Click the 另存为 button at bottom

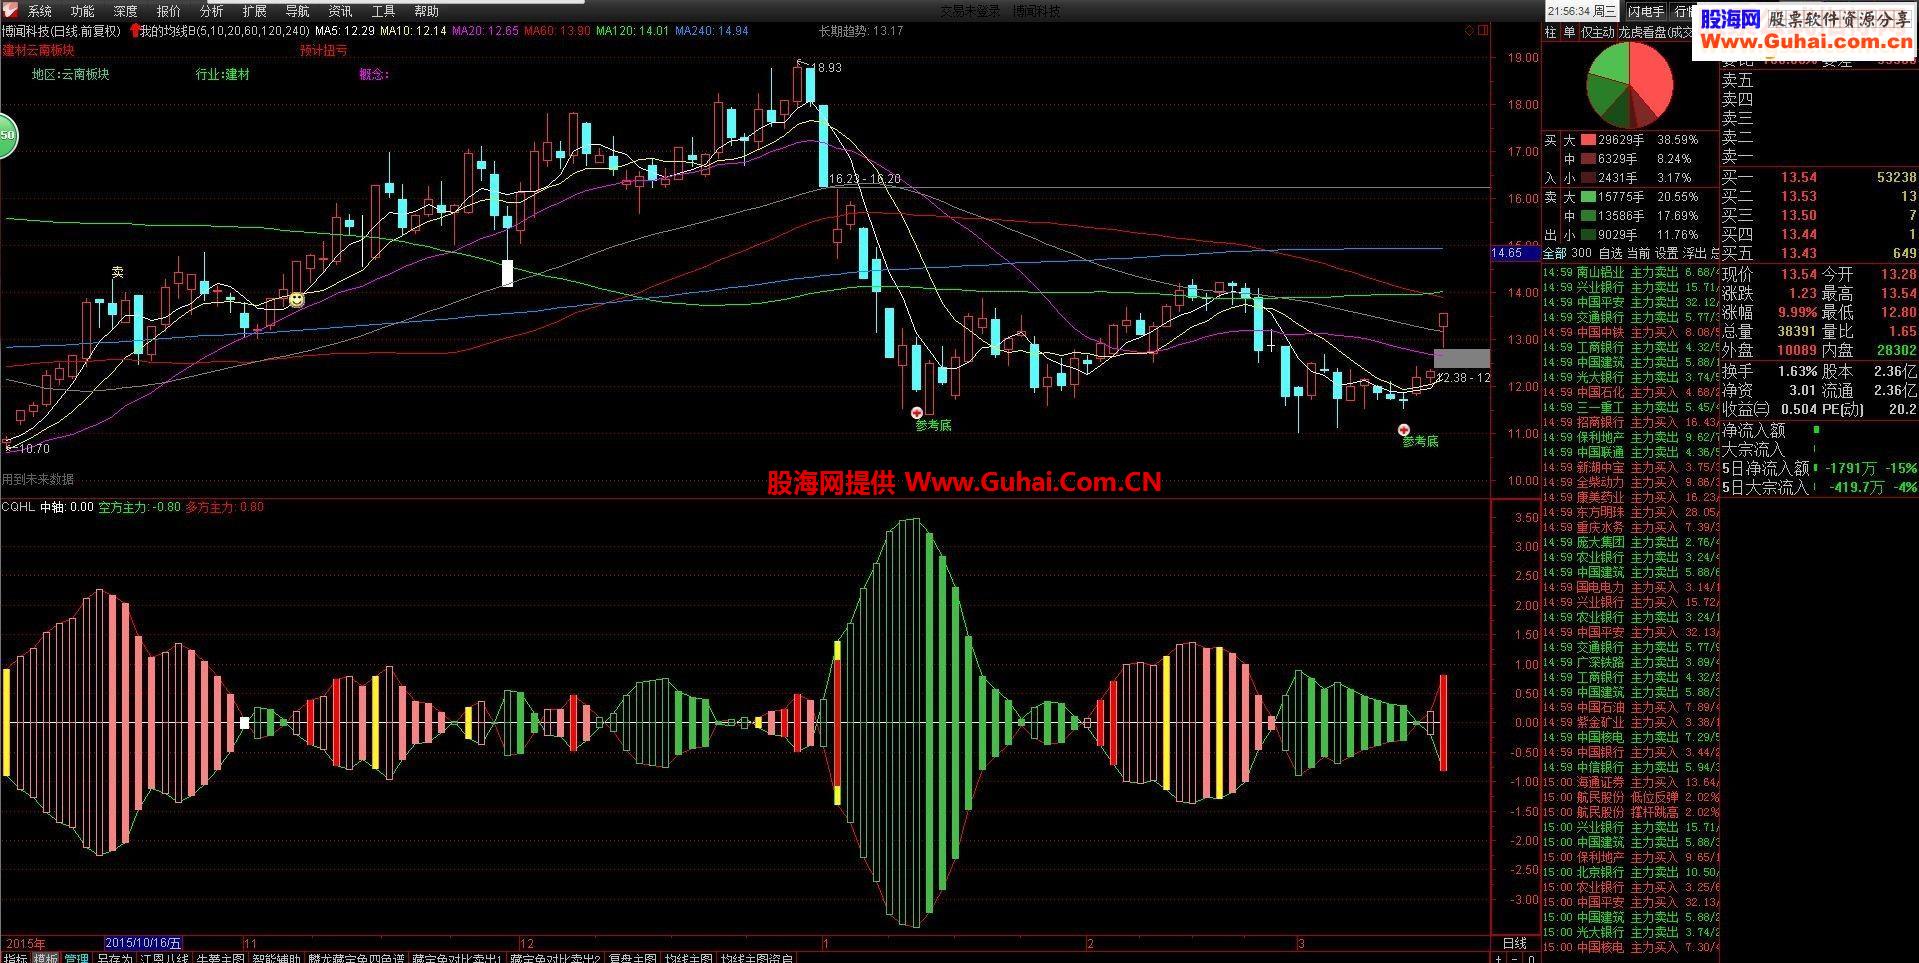(x=114, y=957)
